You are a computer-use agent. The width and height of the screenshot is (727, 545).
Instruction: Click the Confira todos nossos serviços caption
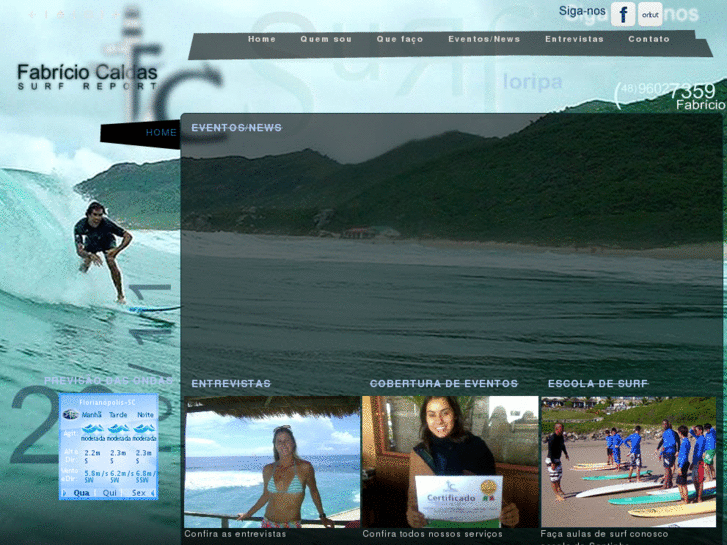(433, 534)
